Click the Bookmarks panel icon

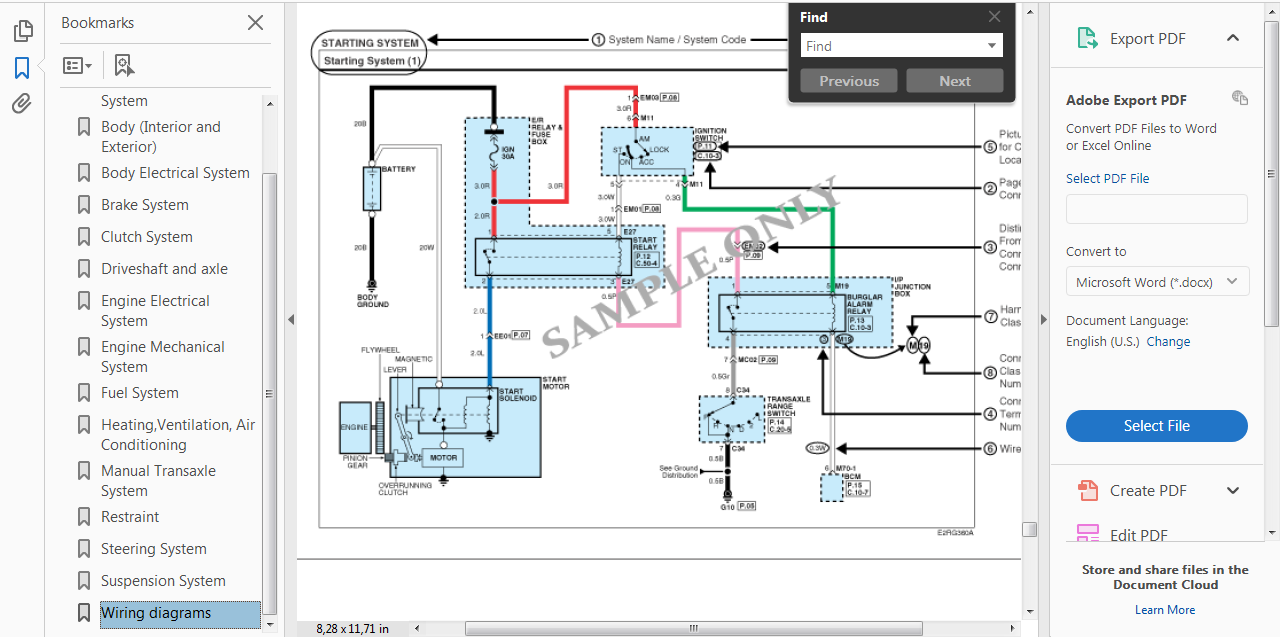click(x=22, y=68)
